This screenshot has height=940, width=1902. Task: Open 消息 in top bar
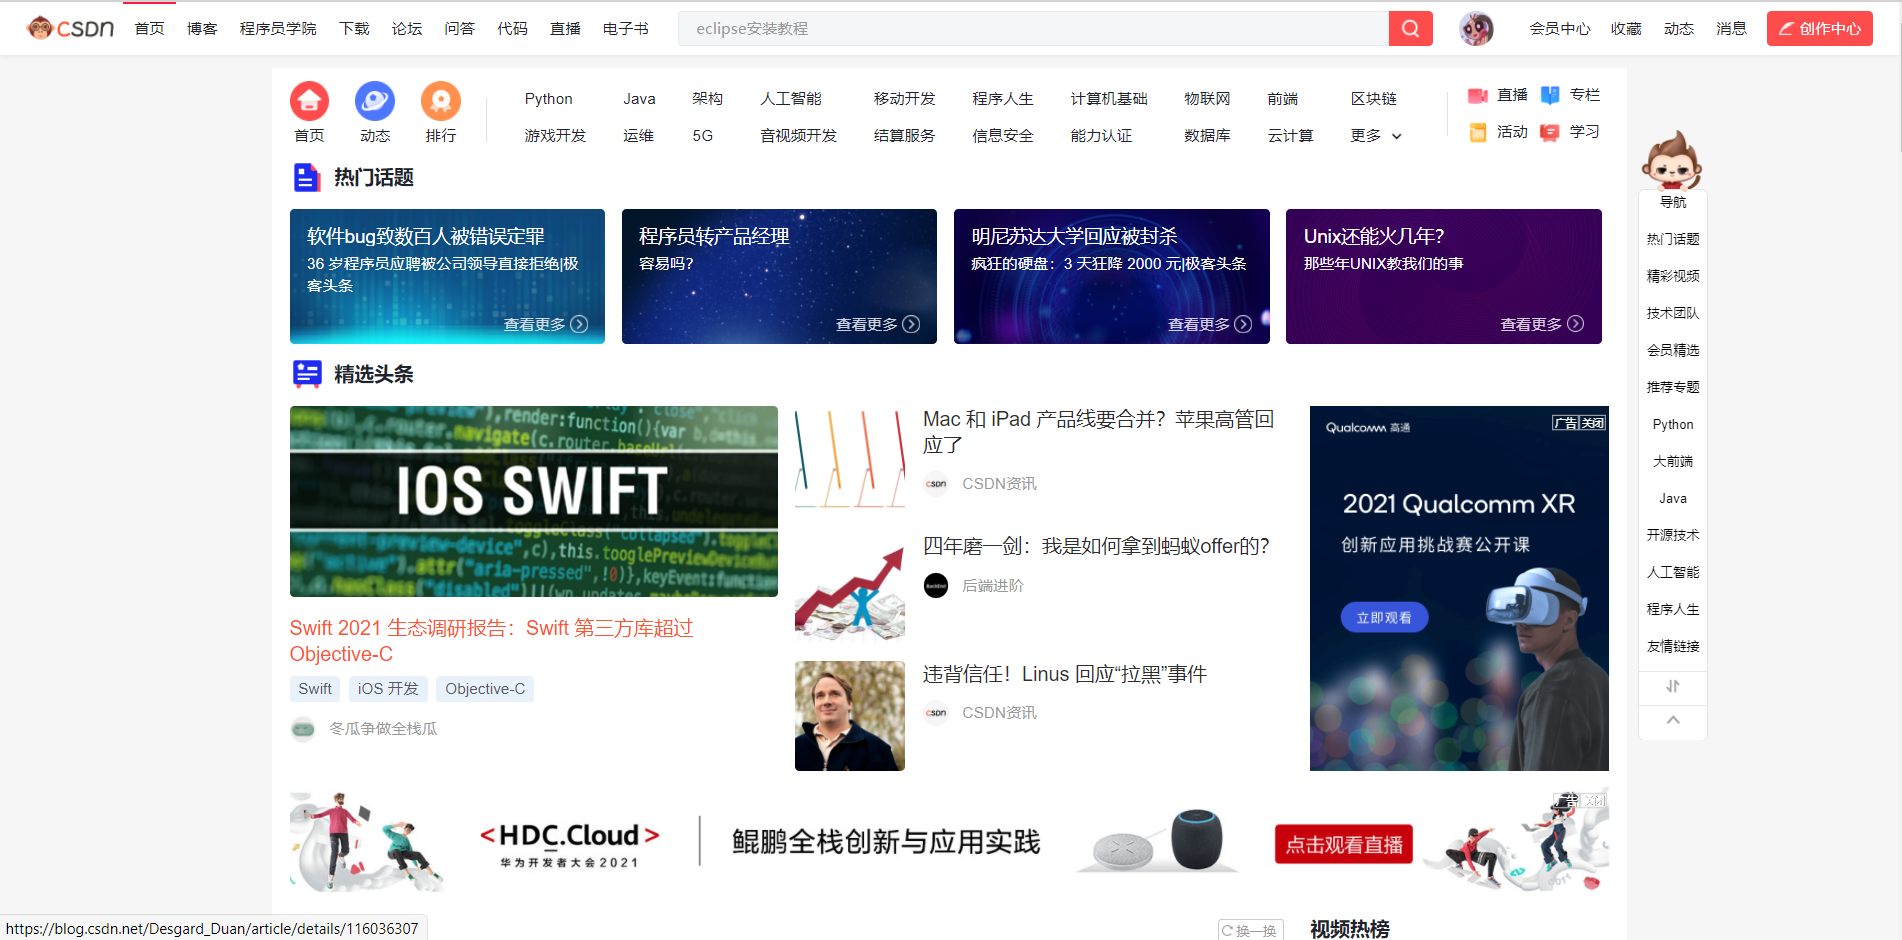[1731, 29]
